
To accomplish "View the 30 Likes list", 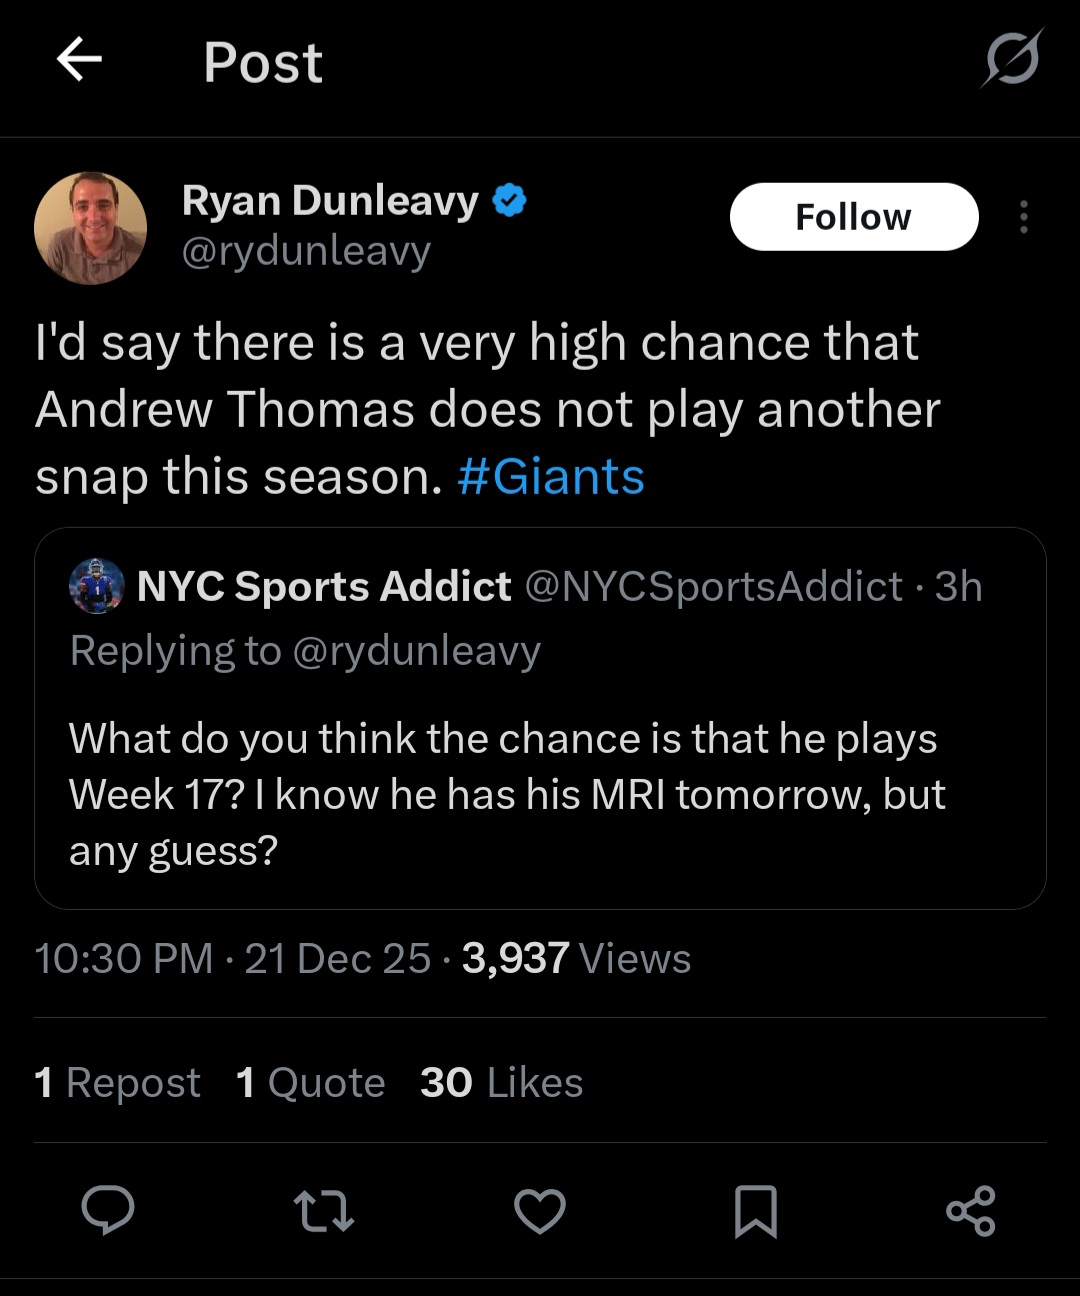I will [501, 1082].
